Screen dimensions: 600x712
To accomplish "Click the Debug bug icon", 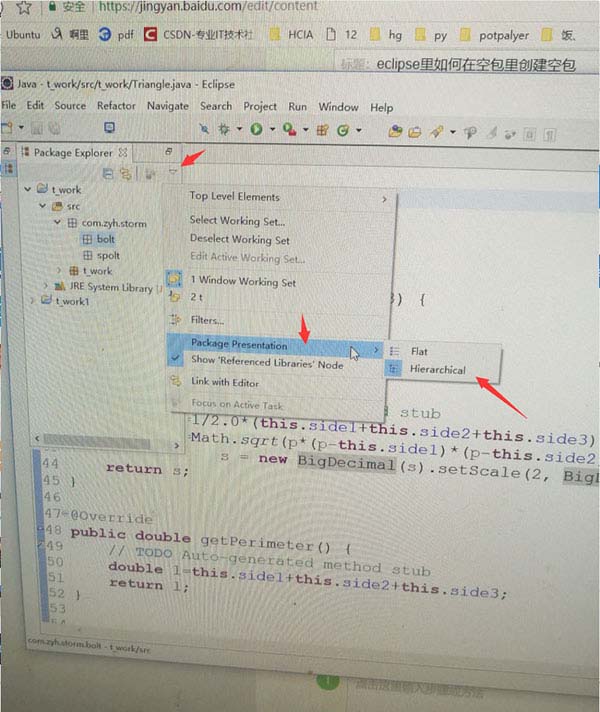I will (x=224, y=129).
